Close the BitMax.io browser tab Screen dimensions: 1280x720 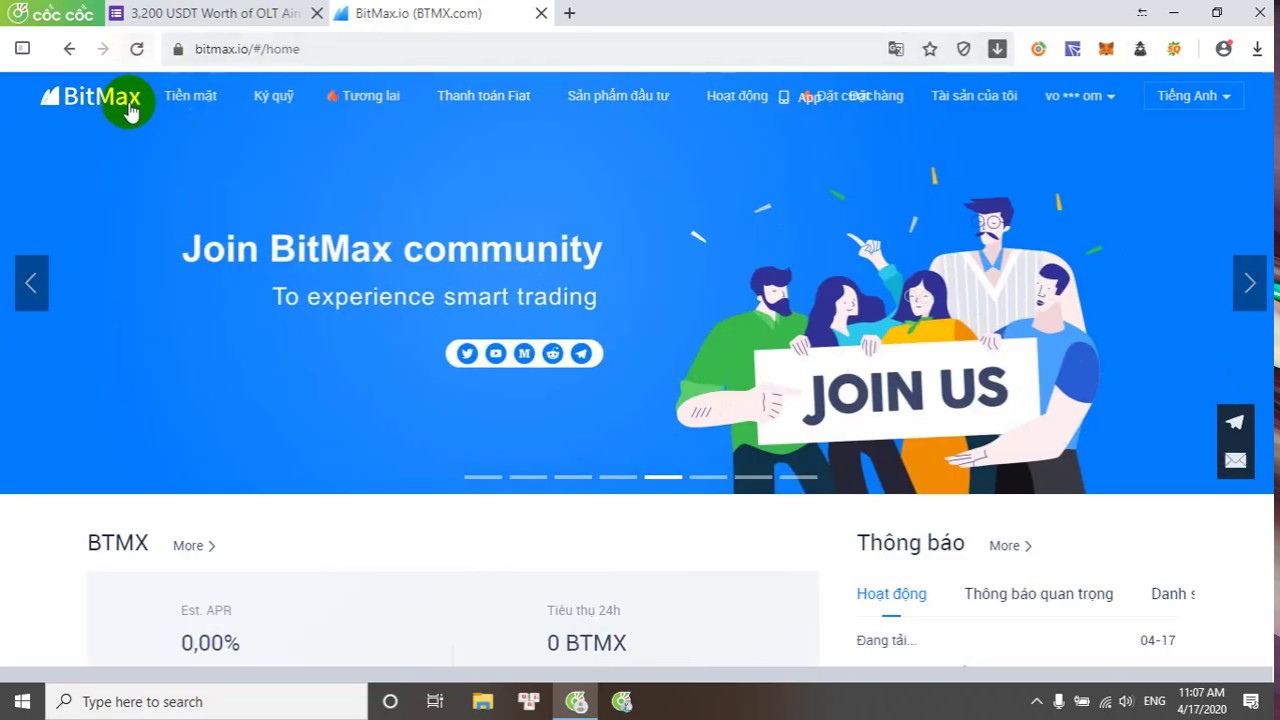coord(541,13)
